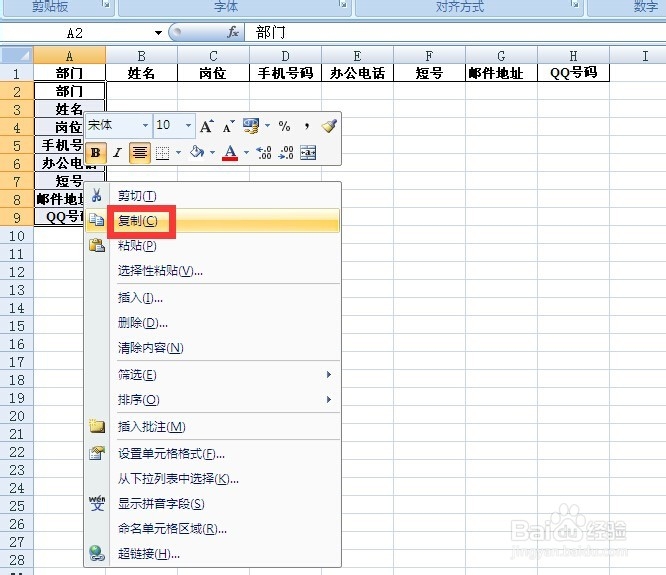The height and width of the screenshot is (575, 666).
Task: Choose 插入批注(M) from context menu
Action: [212, 426]
